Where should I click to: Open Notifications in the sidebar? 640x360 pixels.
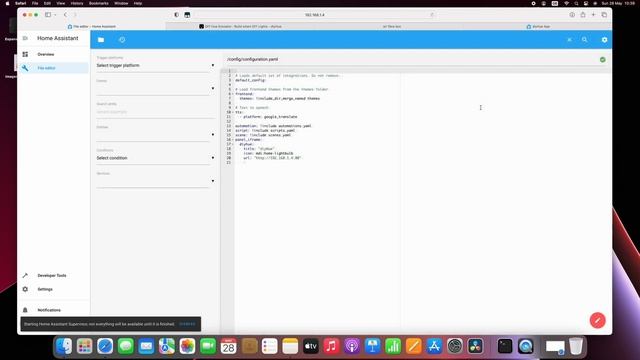point(53,310)
